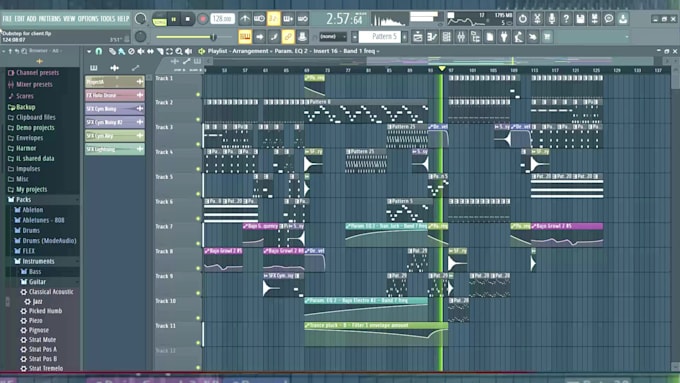Click the plus button next to Pattern 5
This screenshot has width=680, height=383.
(x=405, y=37)
